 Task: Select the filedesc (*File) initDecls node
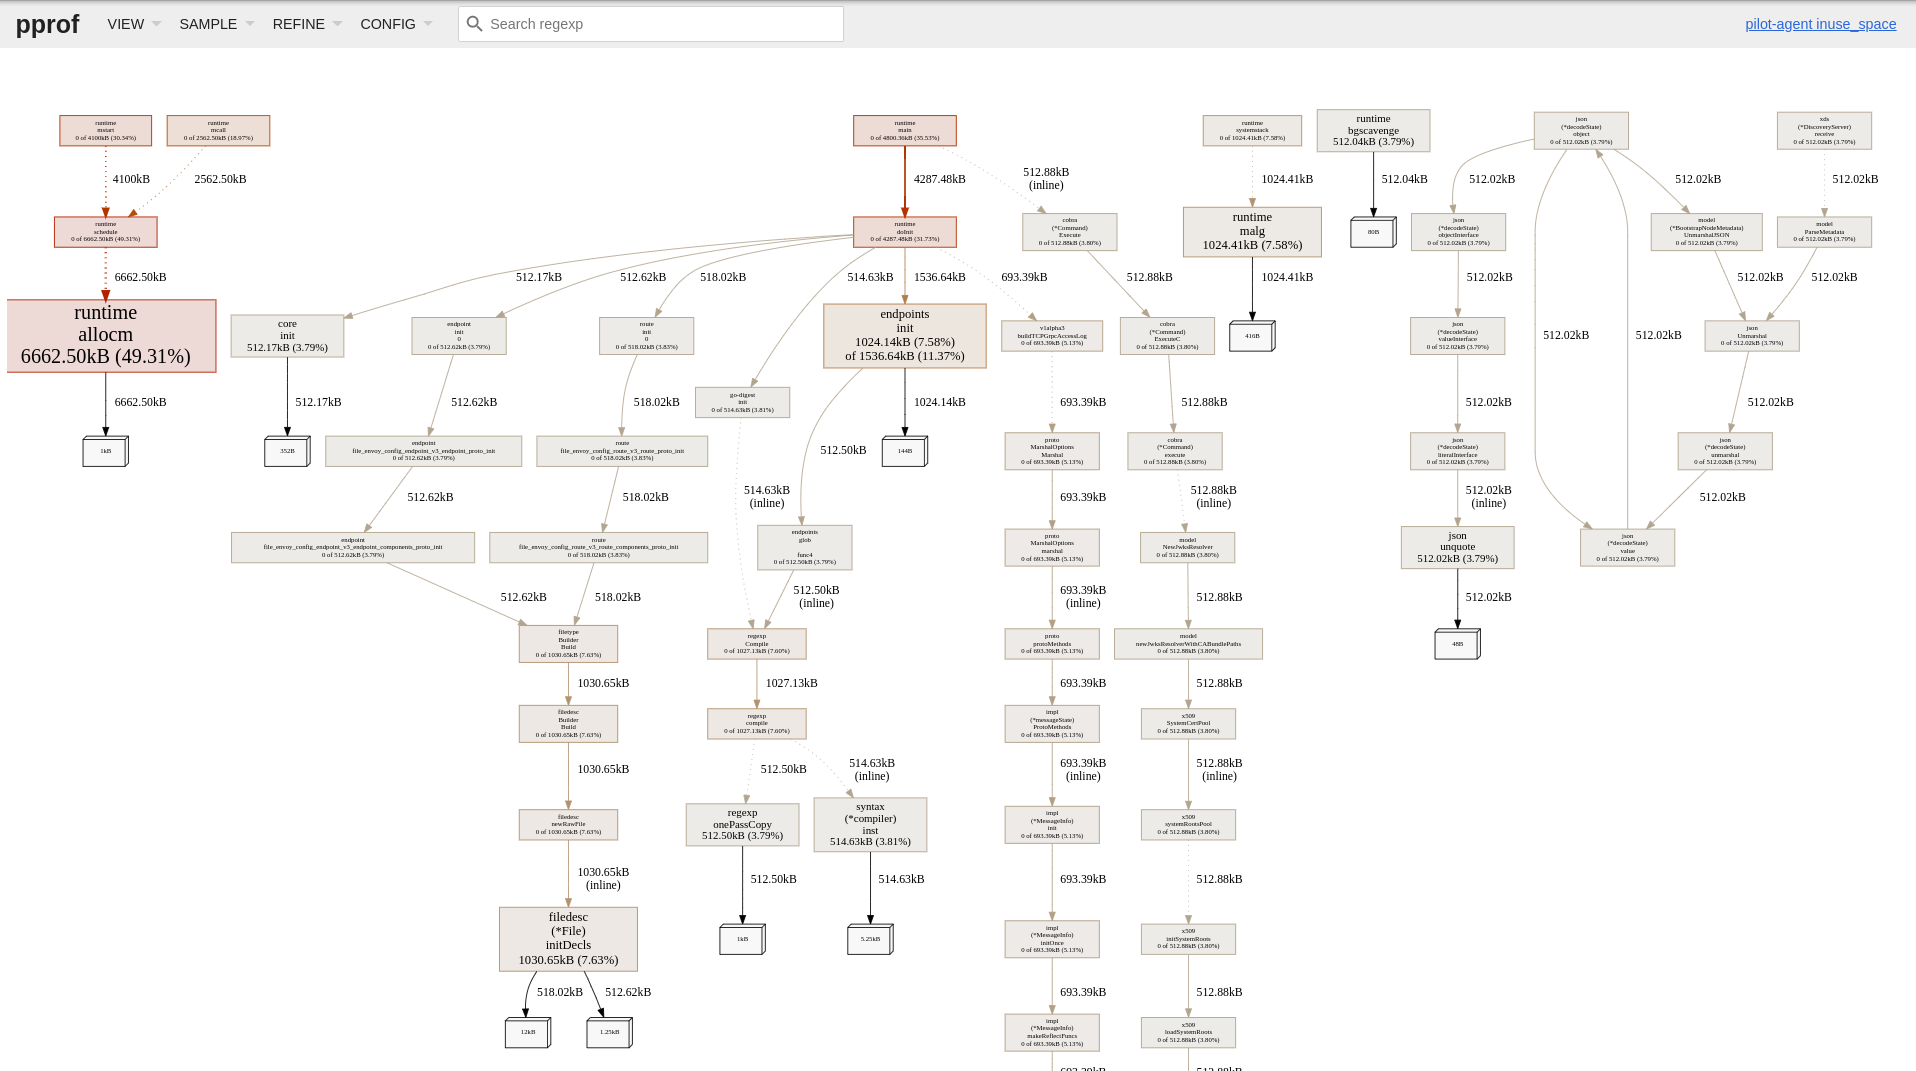[568, 938]
